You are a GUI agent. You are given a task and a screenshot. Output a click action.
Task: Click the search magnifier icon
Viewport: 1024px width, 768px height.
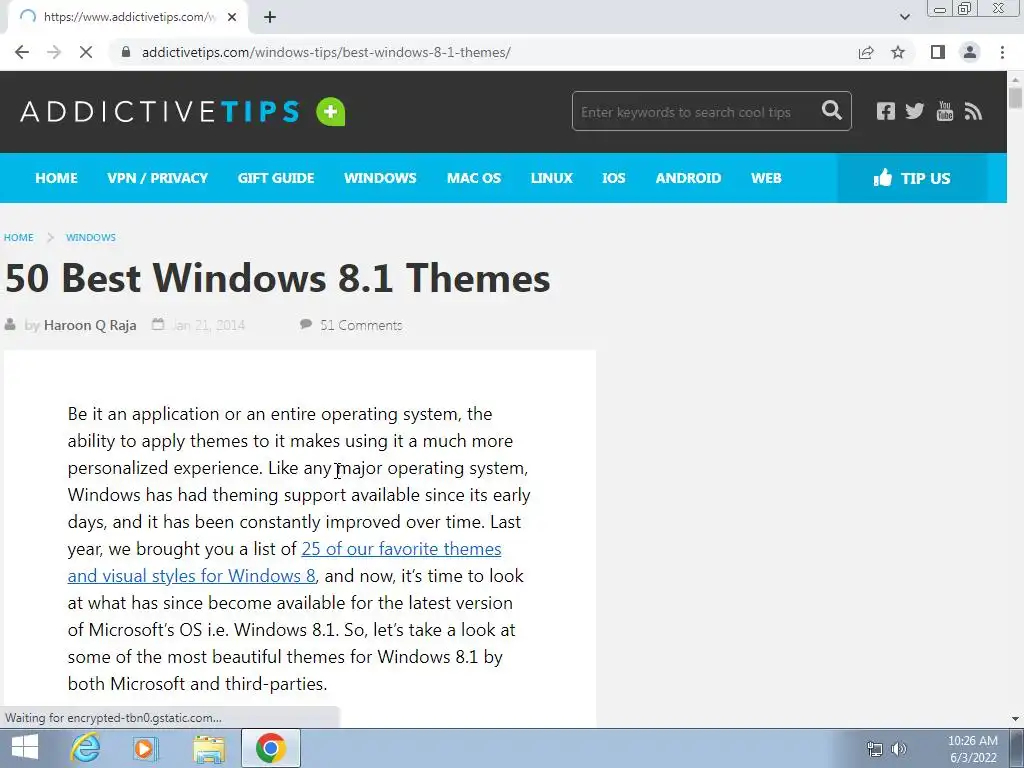(x=831, y=110)
